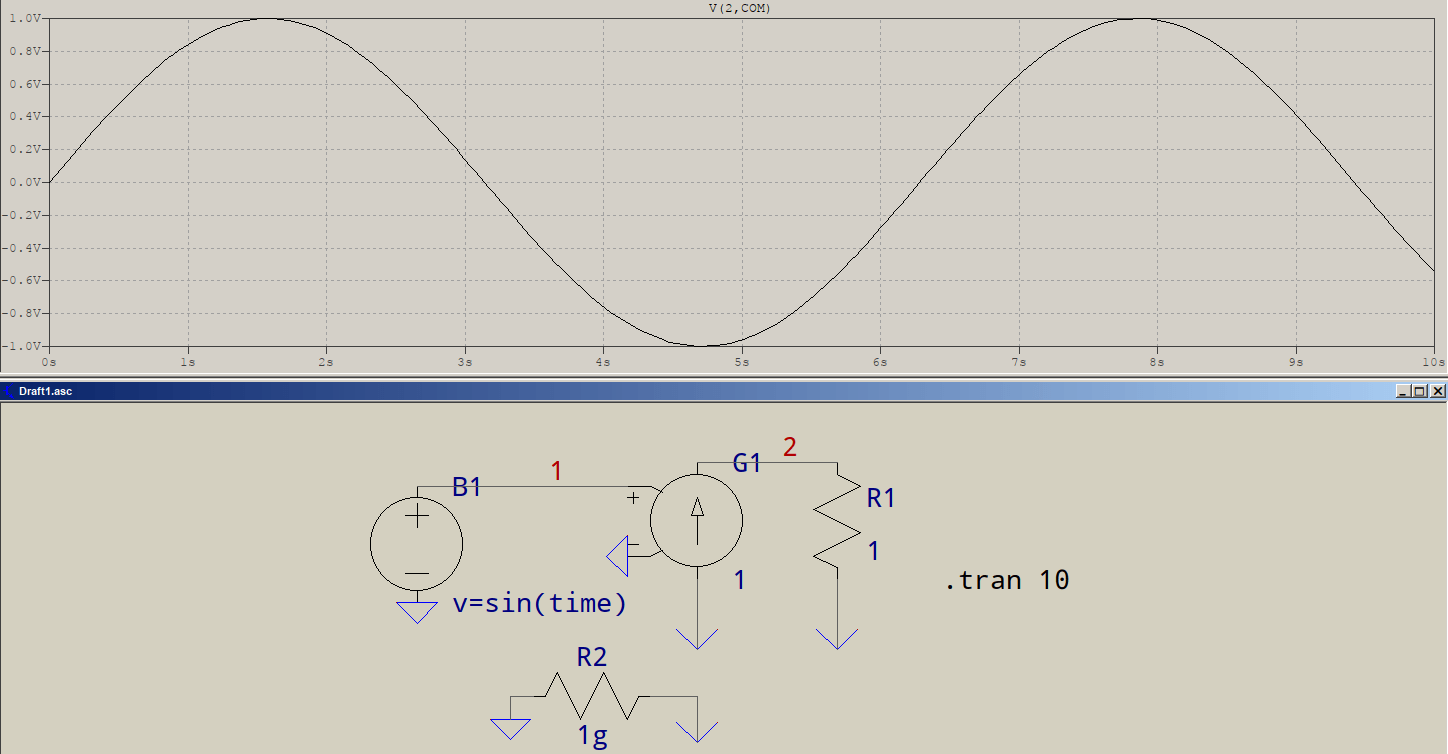Click the COM arrow symbol below R1
1448x754 pixels.
(838, 639)
